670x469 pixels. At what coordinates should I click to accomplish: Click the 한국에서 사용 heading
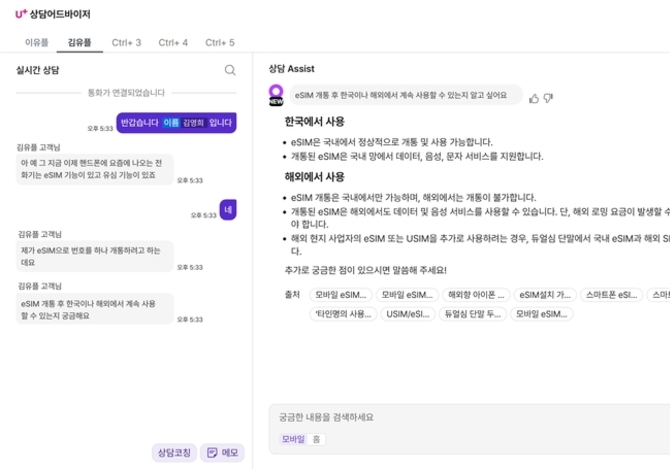point(314,122)
